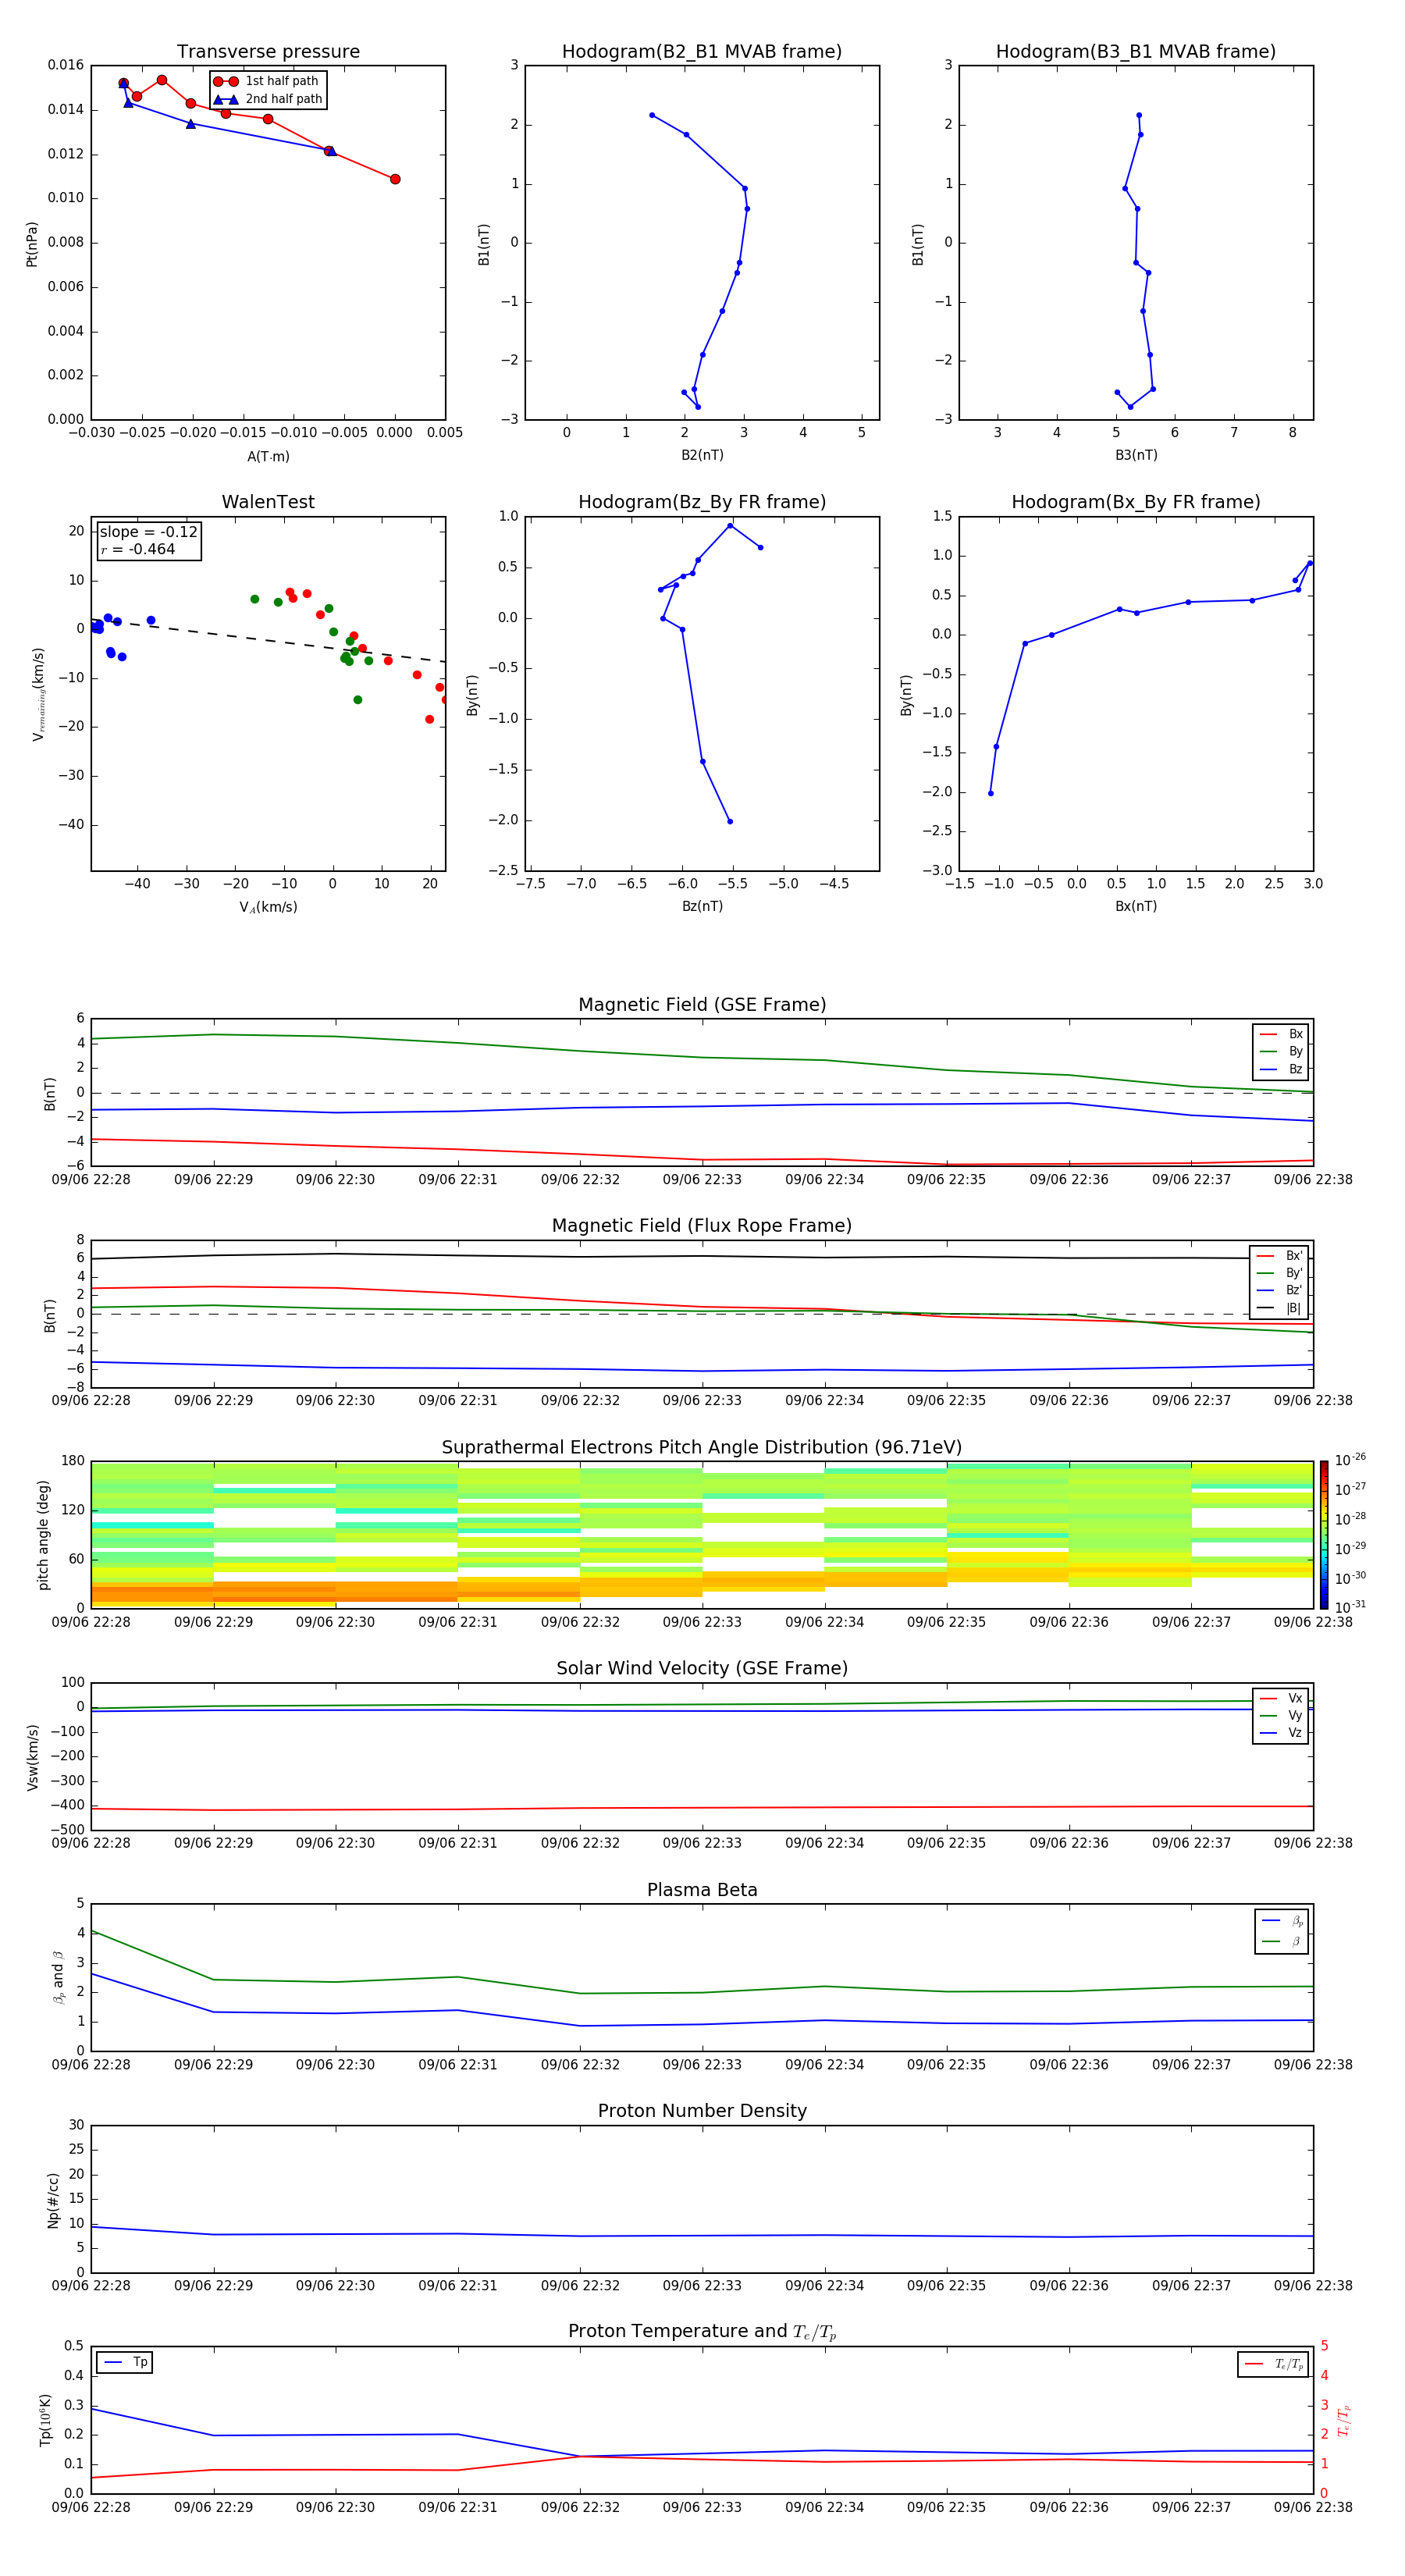The image size is (1405, 2576).
Task: Click the 'Tp(10^6K)' y-axis label
Action: (45, 2420)
